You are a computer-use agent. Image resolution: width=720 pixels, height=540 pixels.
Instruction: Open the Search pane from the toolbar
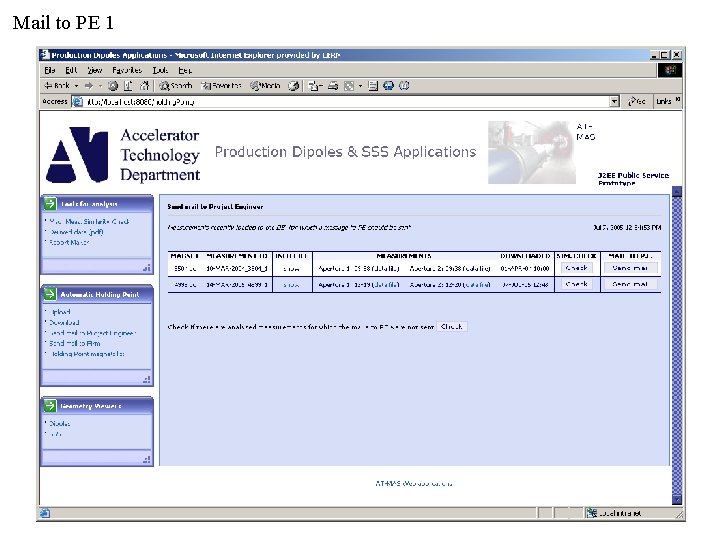coord(176,86)
